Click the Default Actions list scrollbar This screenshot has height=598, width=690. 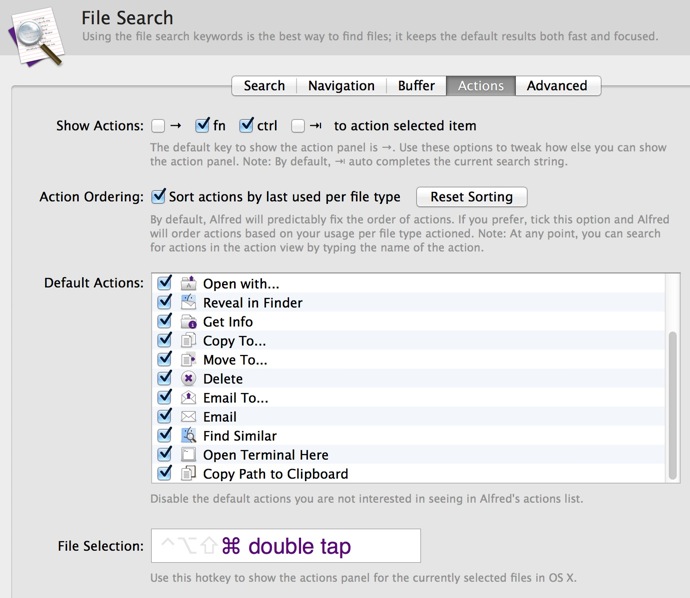click(x=672, y=405)
